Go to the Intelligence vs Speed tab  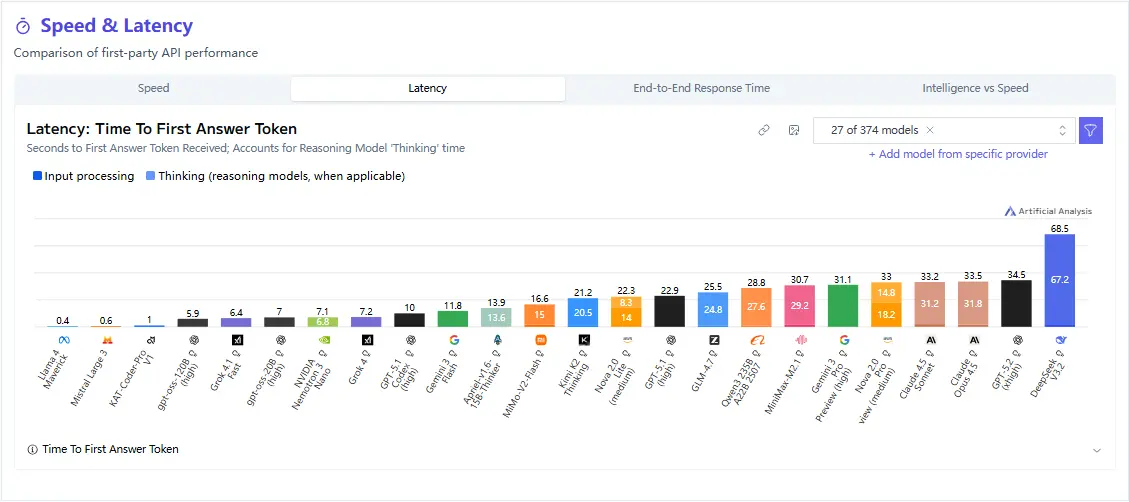[975, 89]
